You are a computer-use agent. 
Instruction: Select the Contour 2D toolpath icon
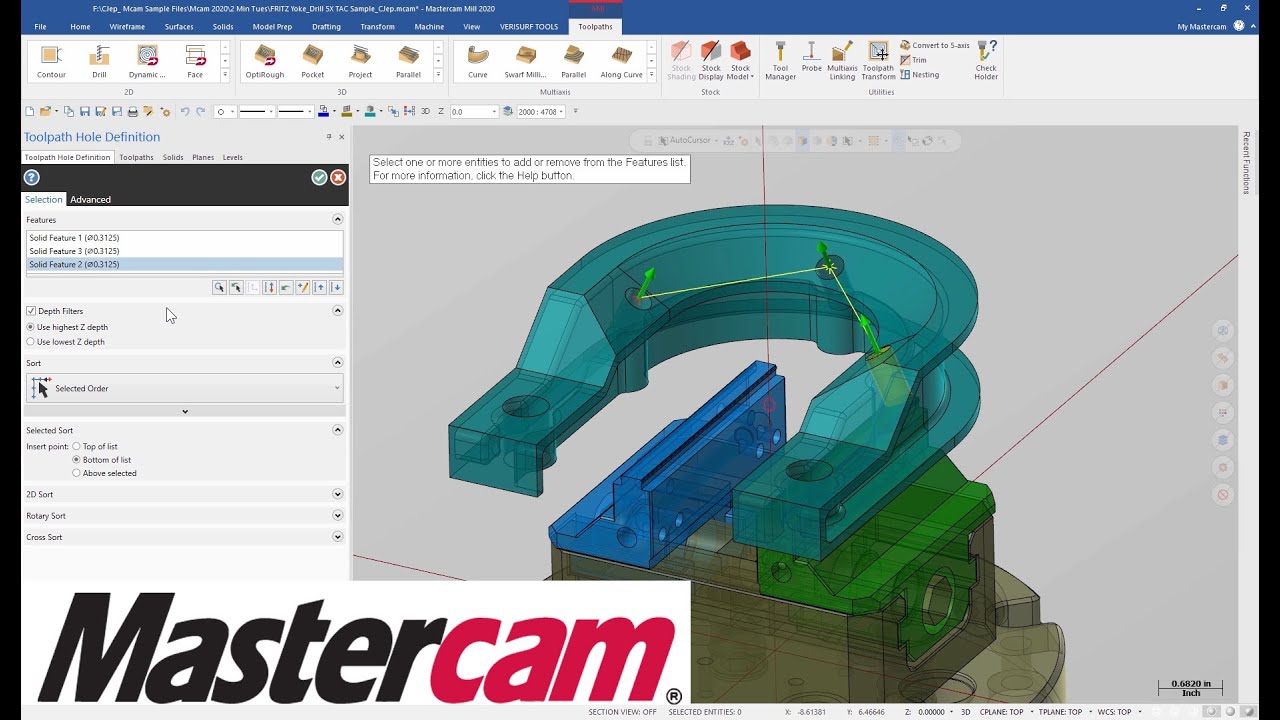click(x=51, y=61)
